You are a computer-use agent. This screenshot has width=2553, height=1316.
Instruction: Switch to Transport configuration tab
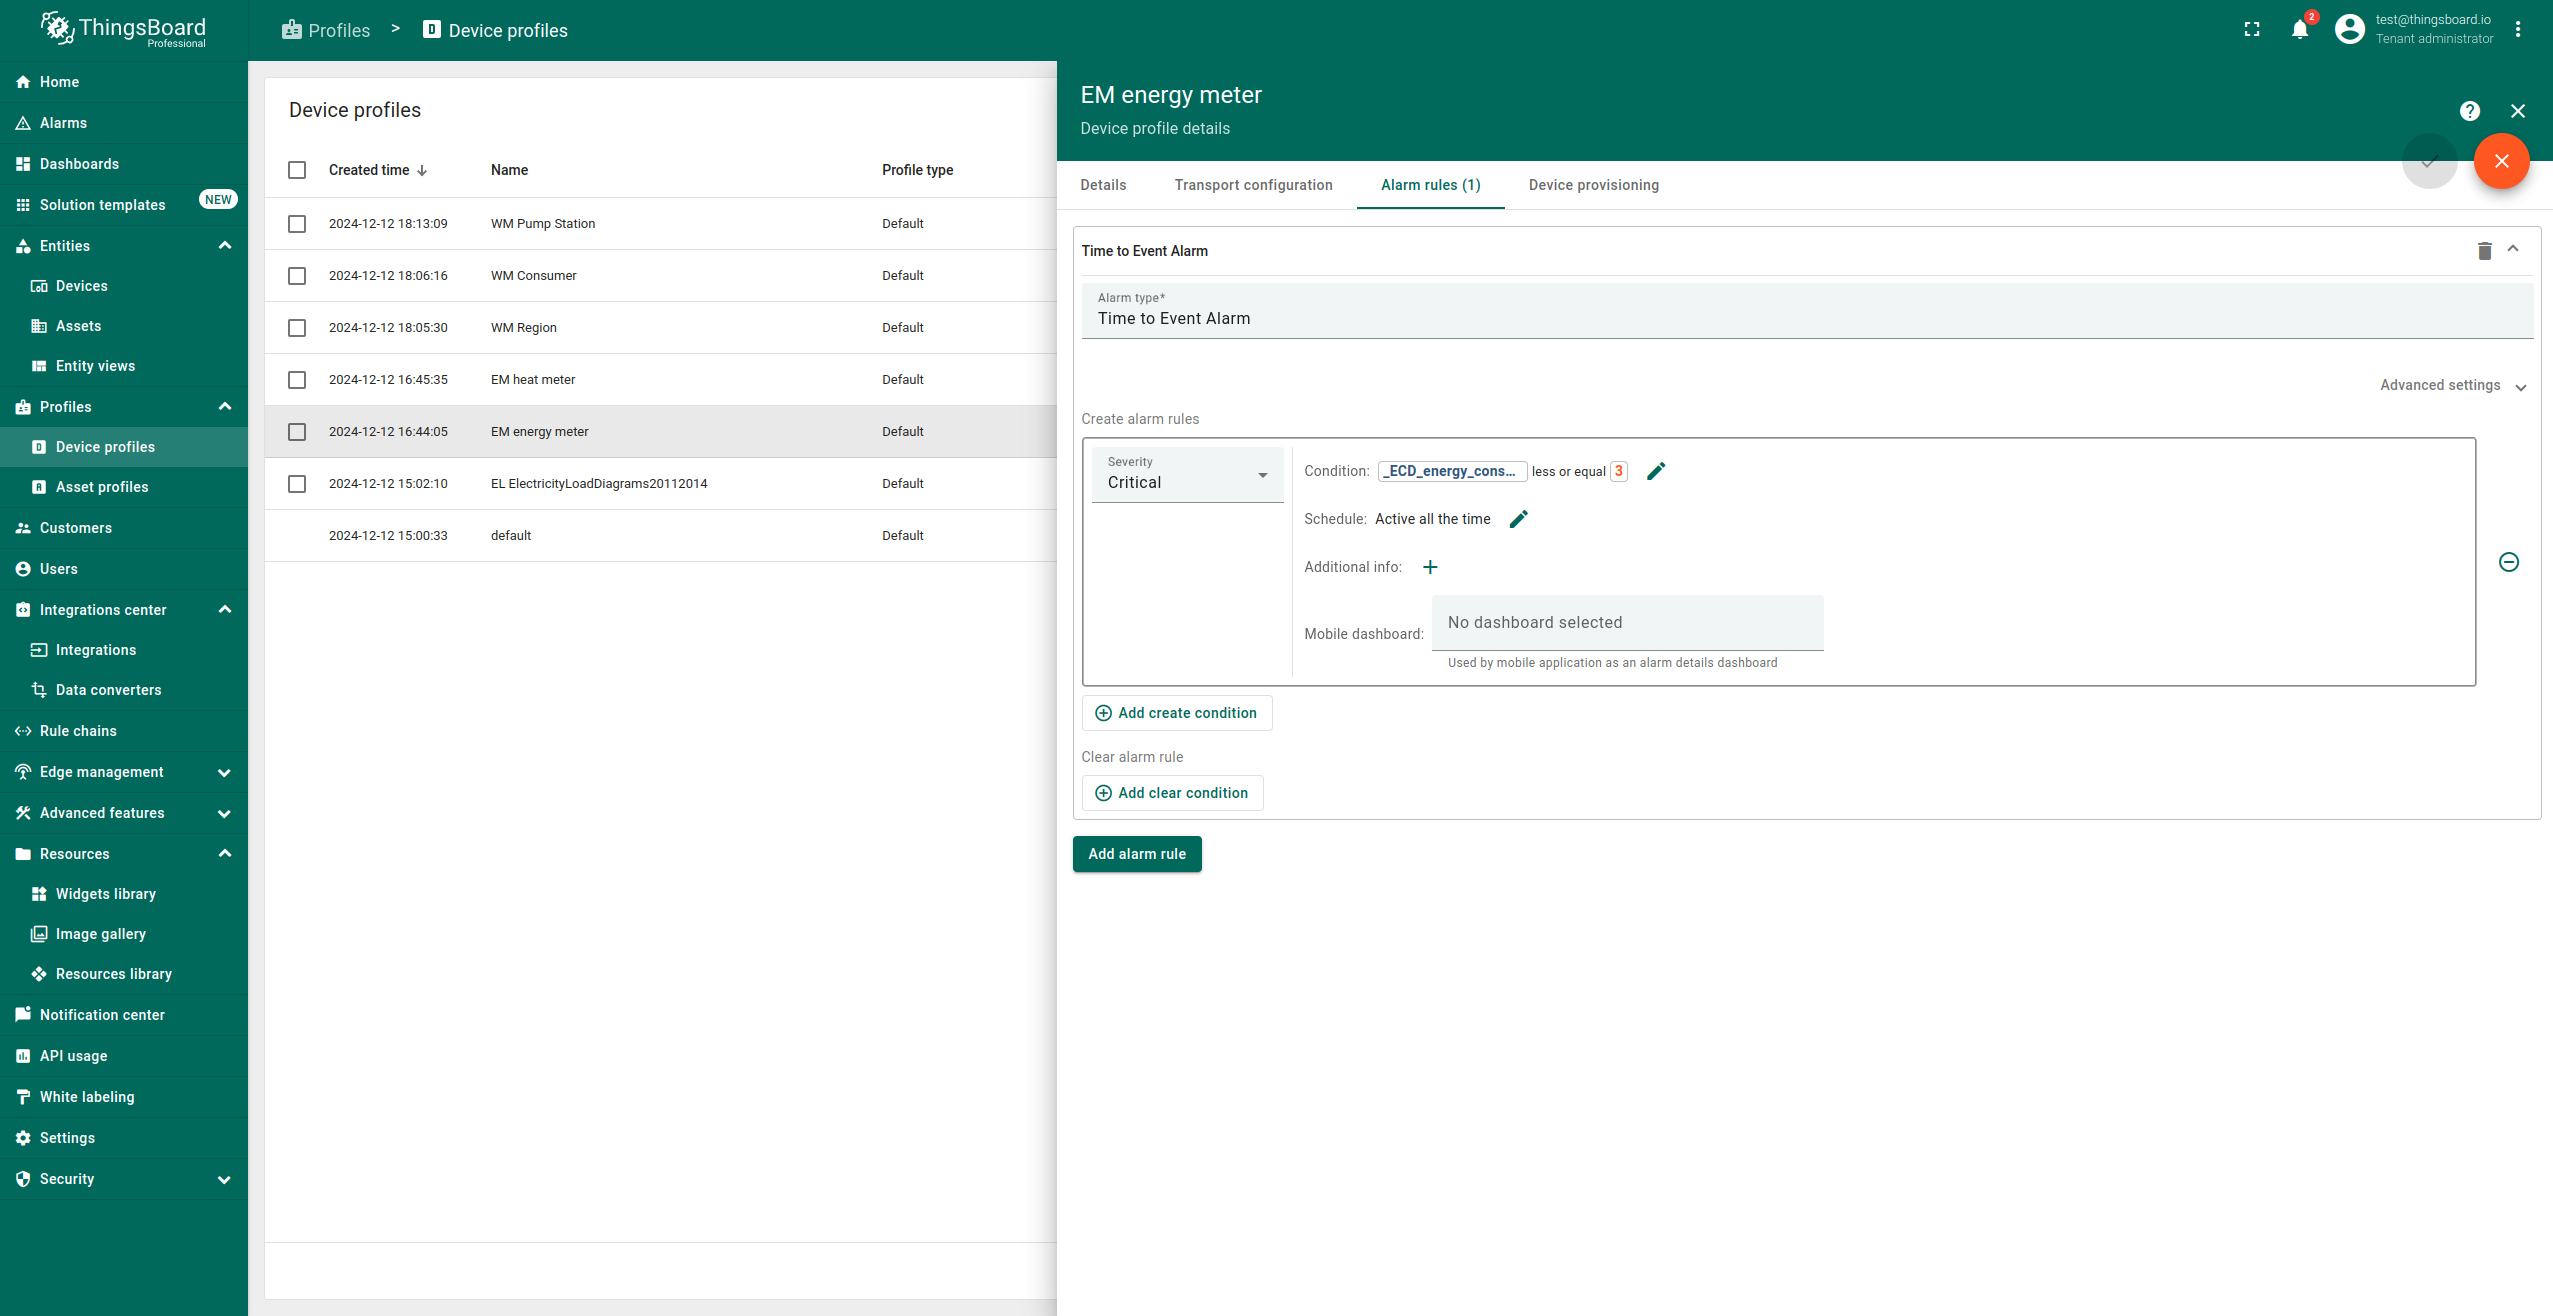click(x=1253, y=185)
